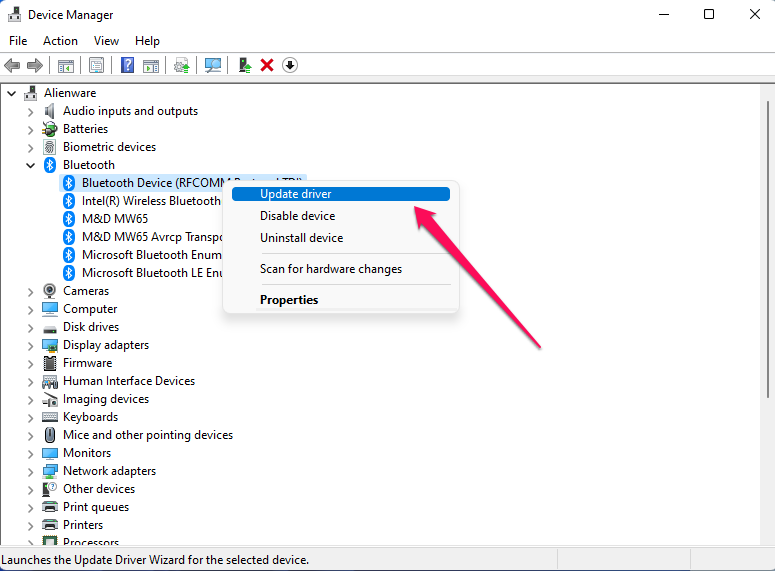
Task: Click the Device Manager title bar app icon
Action: point(14,14)
